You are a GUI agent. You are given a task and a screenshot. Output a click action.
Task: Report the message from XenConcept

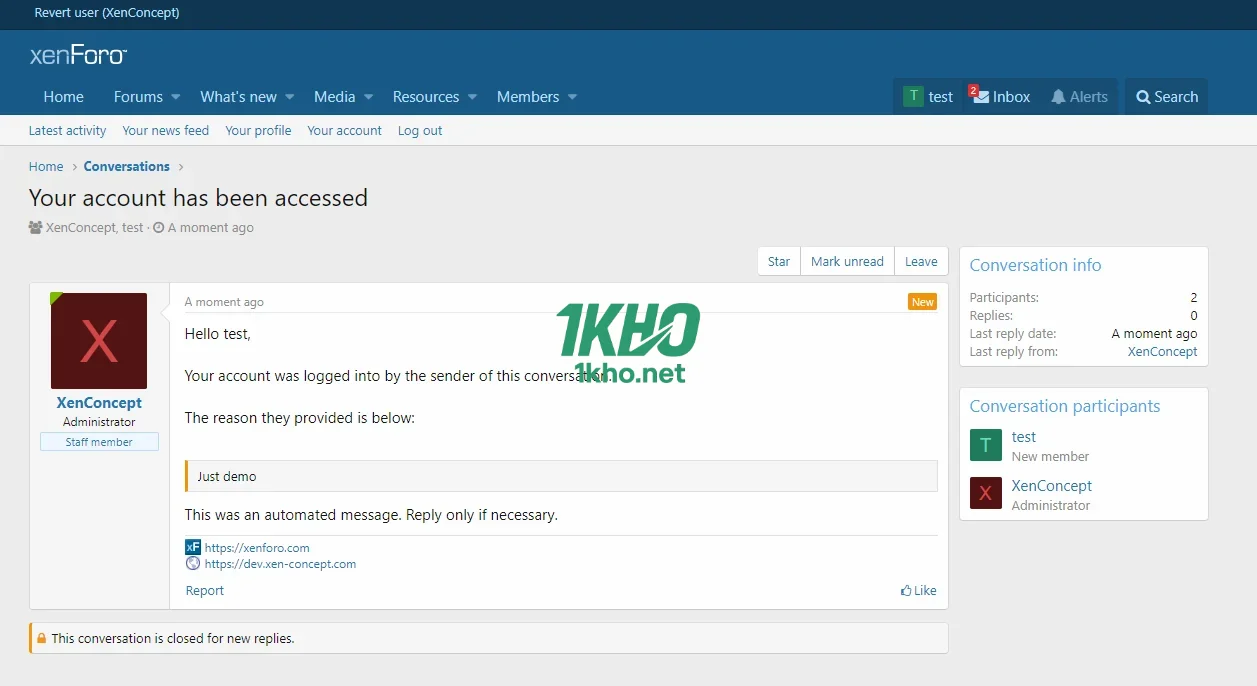pyautogui.click(x=204, y=590)
